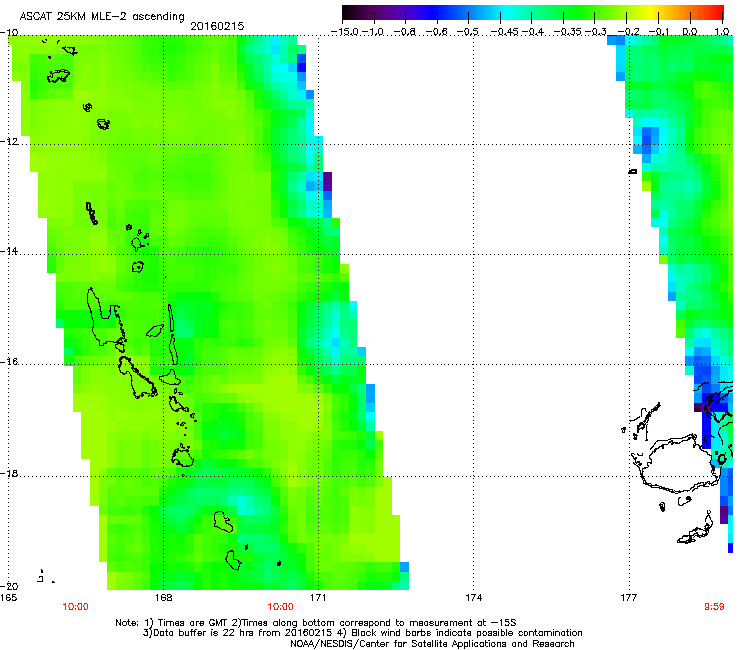Click the longitude axis label '177'
Viewport: 740px width, 650px height.
click(x=629, y=598)
